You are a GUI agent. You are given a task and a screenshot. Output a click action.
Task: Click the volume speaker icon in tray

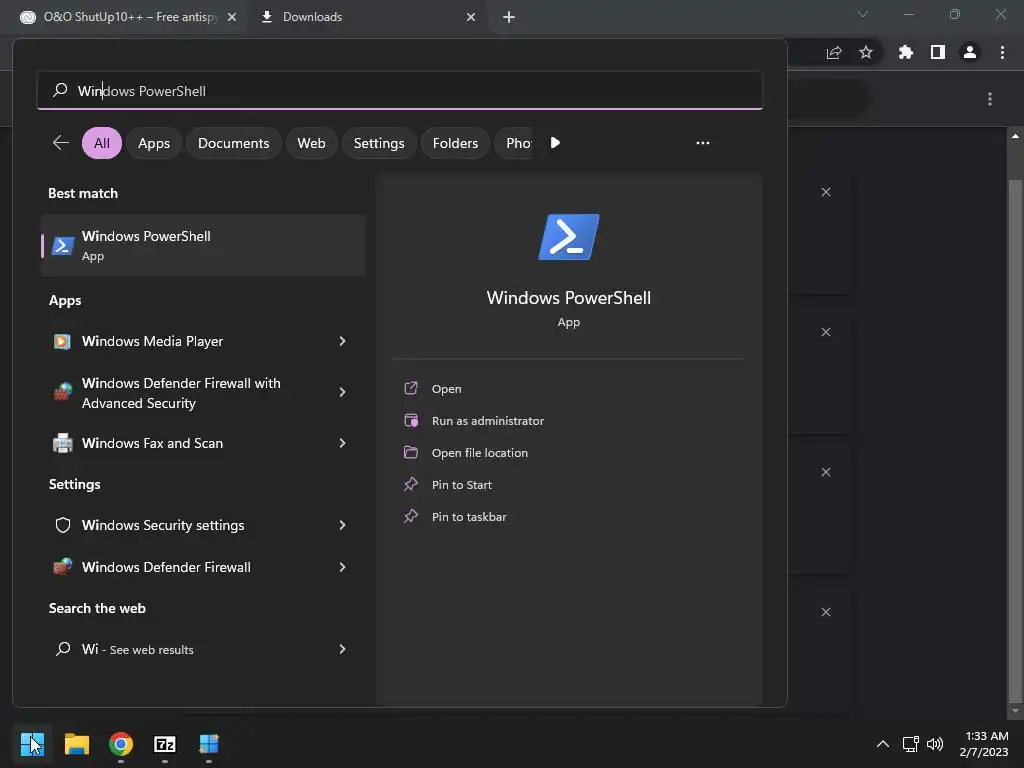935,744
